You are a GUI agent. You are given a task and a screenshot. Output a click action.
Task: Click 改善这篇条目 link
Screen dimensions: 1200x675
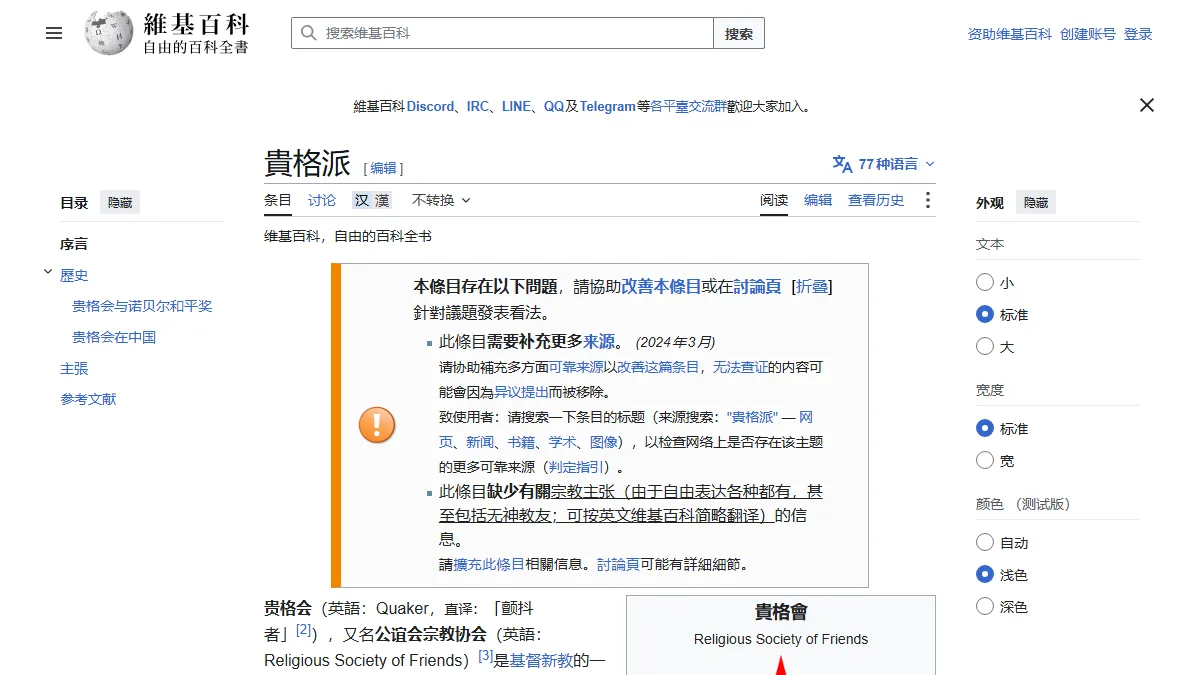coord(657,367)
